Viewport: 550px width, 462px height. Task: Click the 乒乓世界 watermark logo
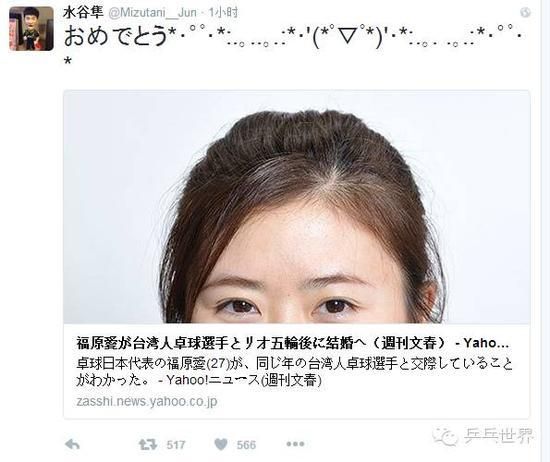click(498, 436)
